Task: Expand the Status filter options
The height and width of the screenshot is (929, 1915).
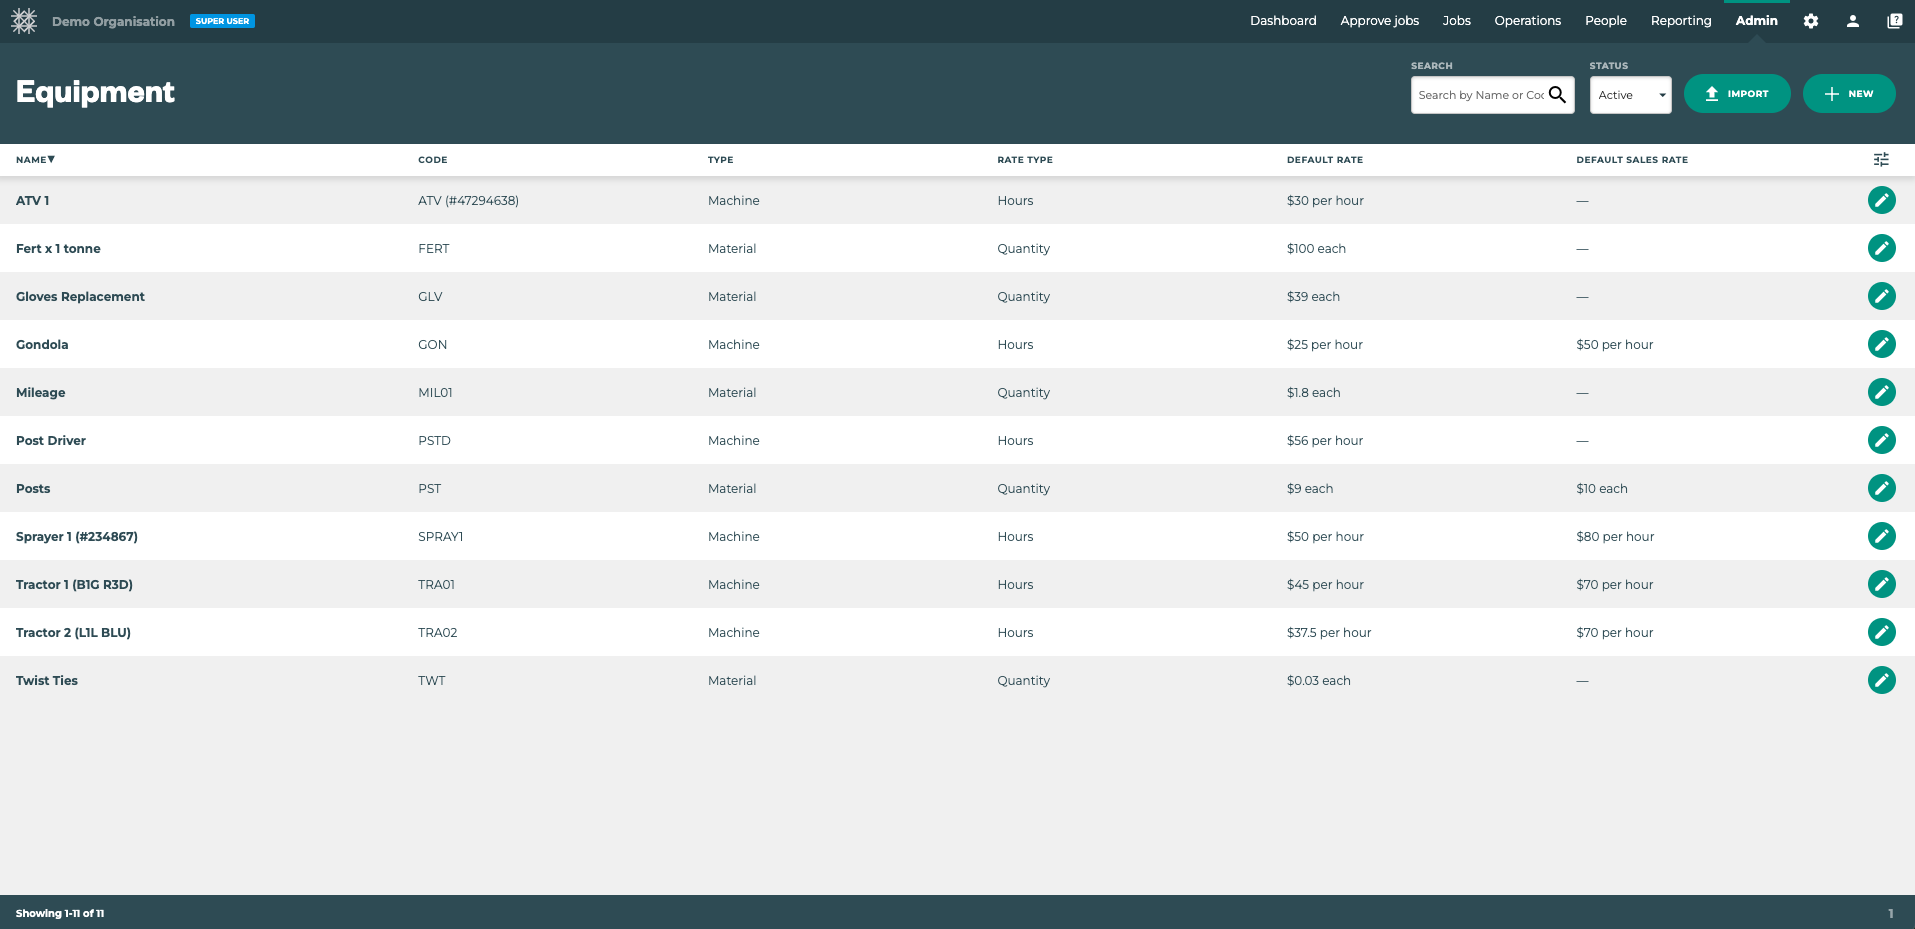Action: click(1662, 94)
